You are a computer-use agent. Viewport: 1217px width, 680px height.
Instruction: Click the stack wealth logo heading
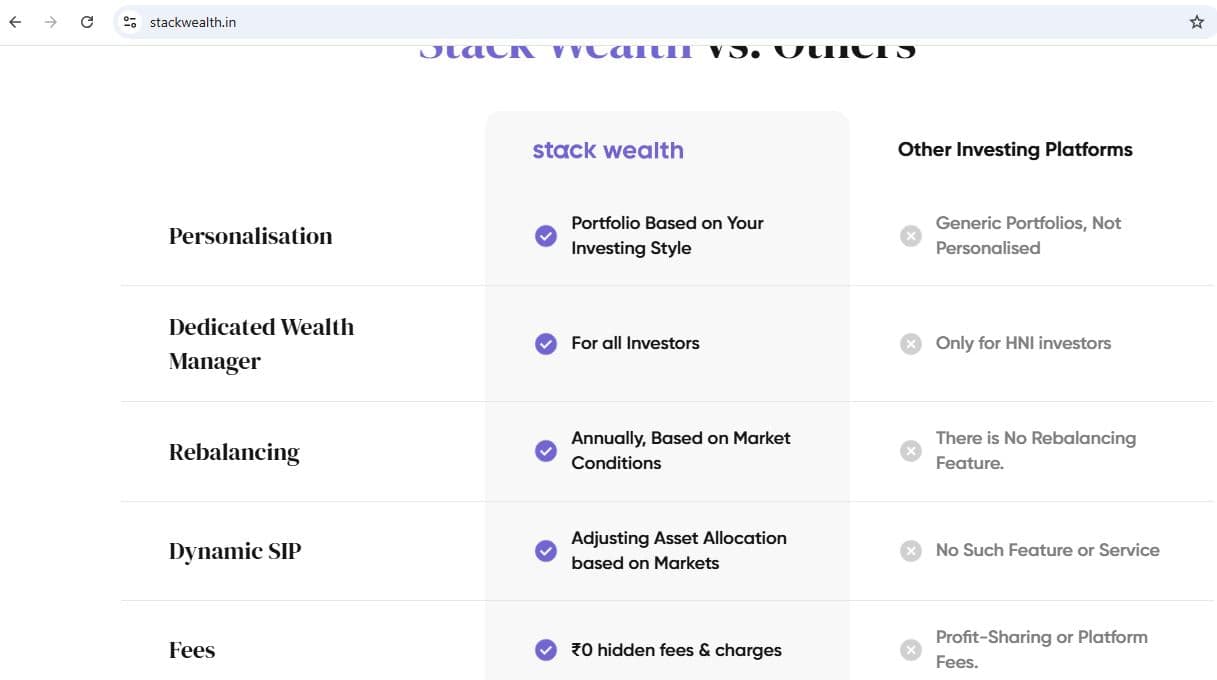tap(607, 149)
